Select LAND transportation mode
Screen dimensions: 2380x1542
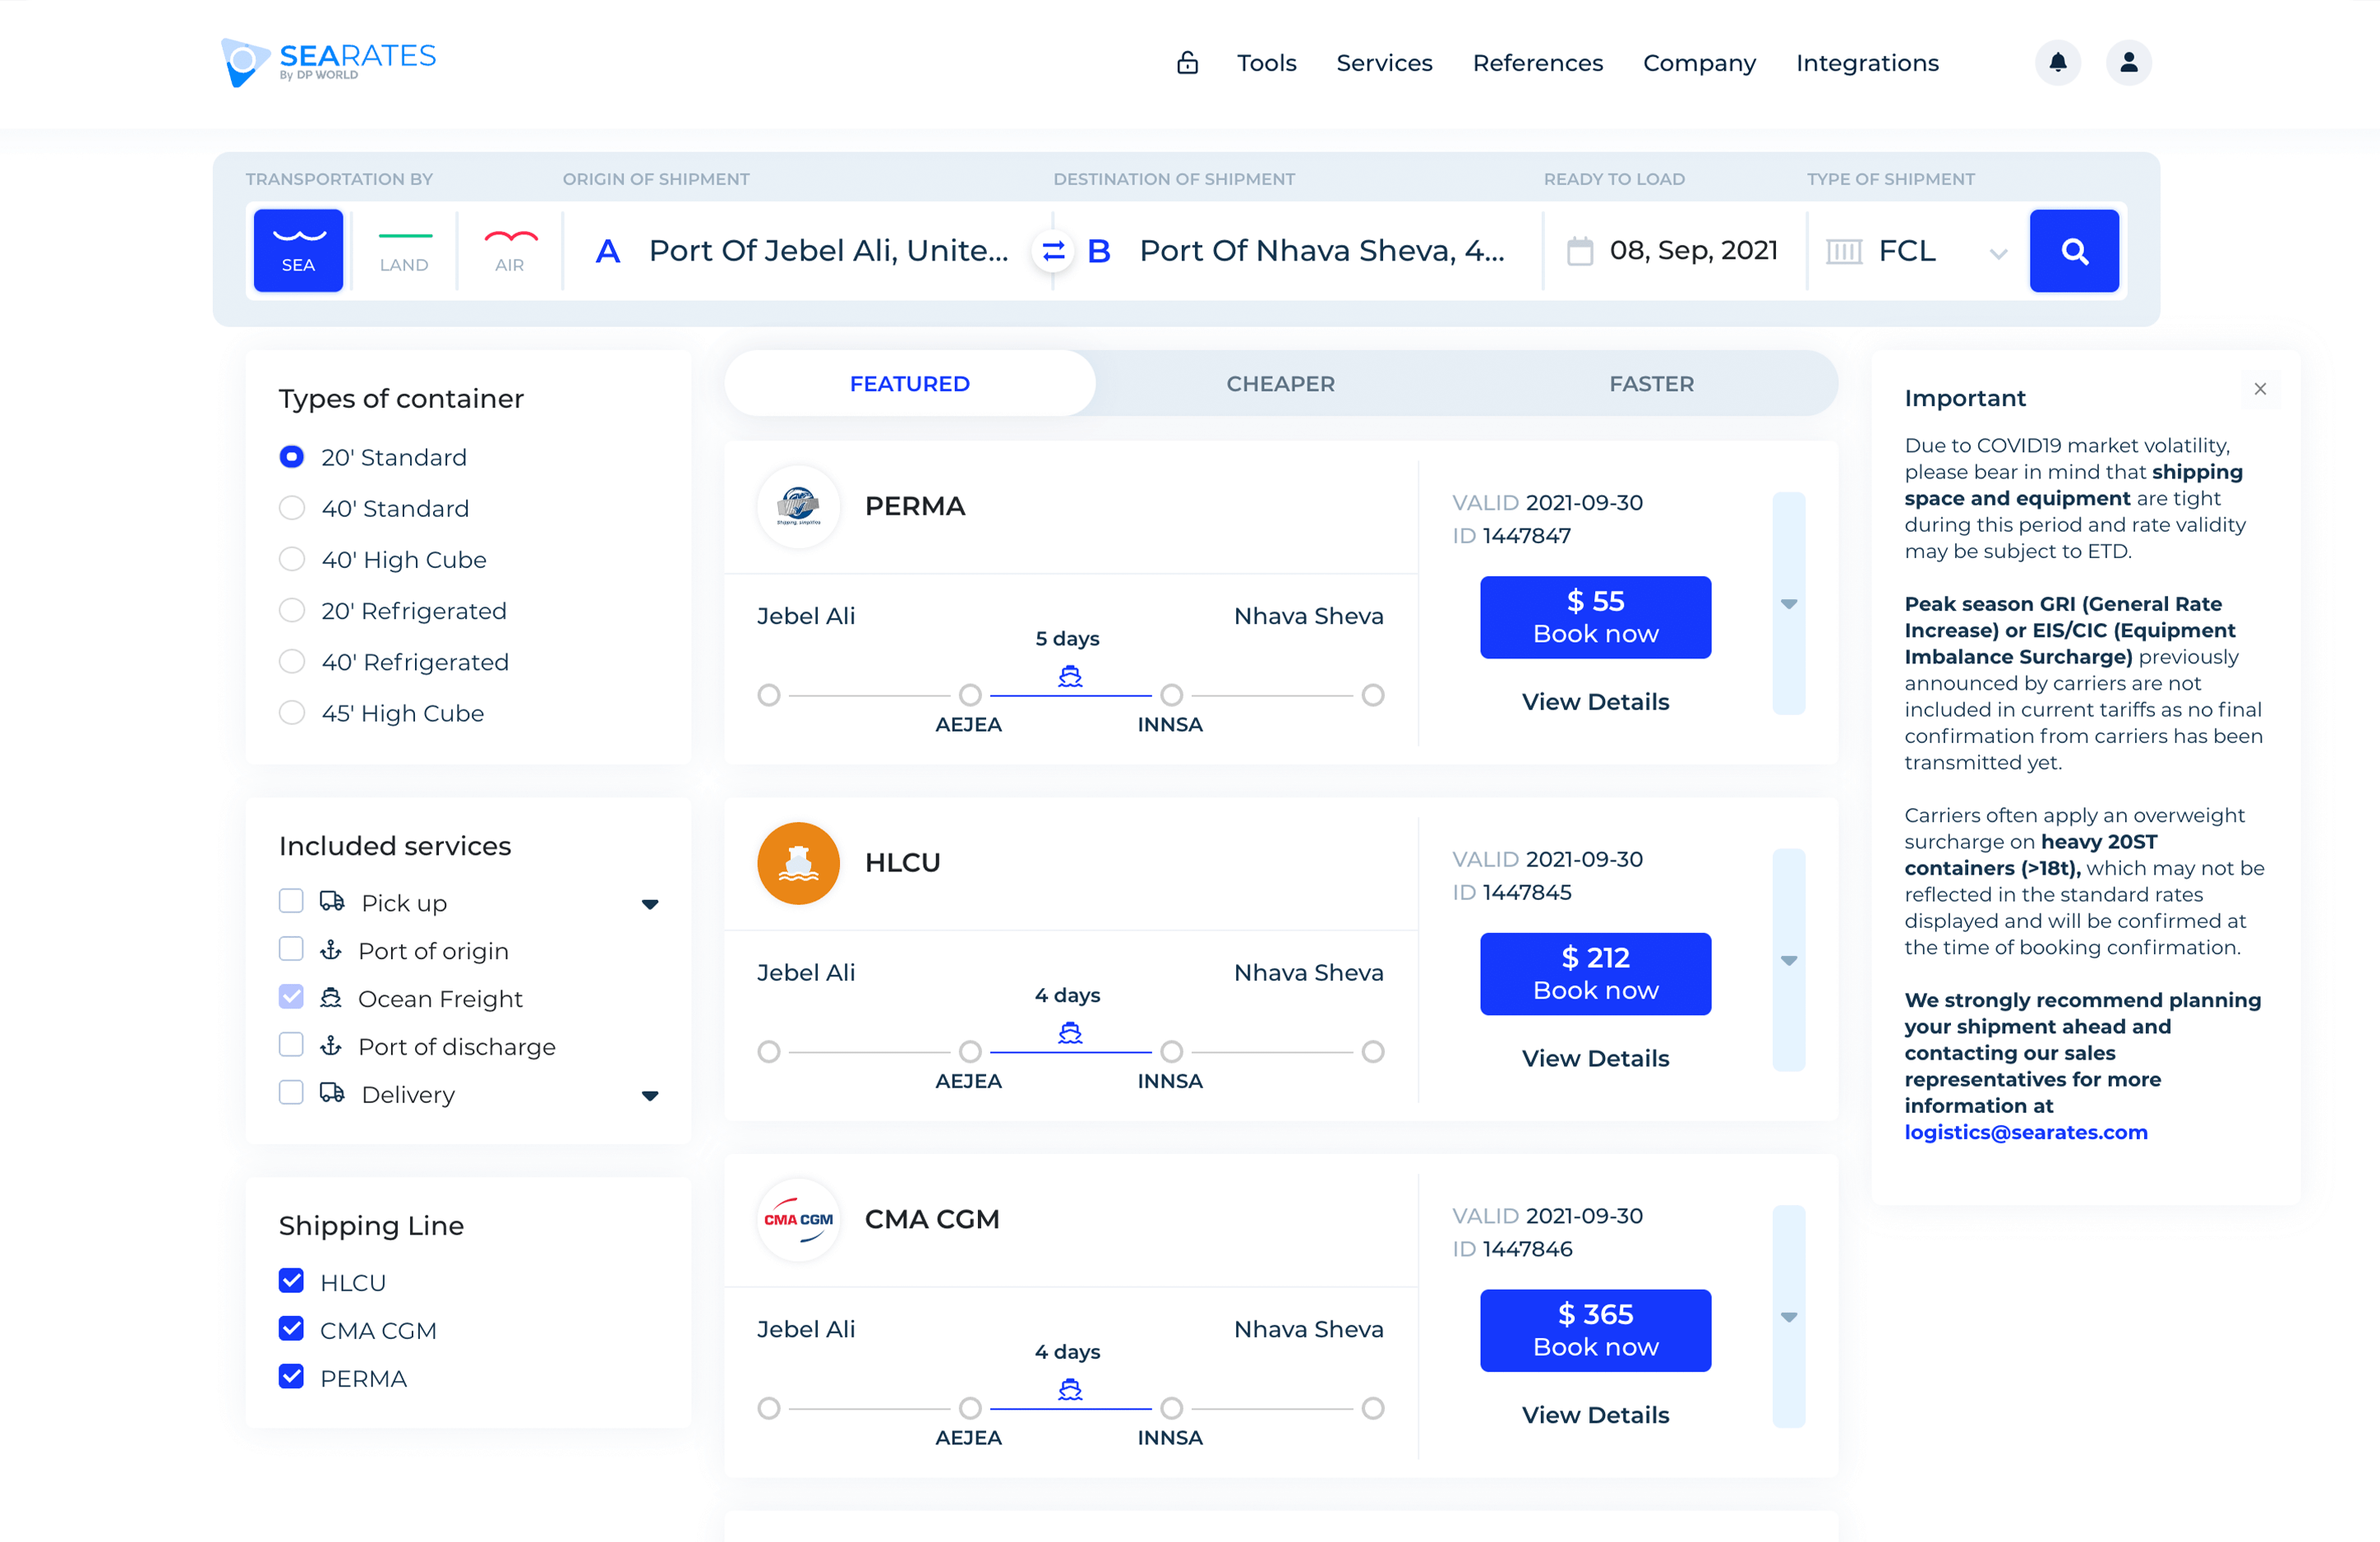(x=404, y=250)
